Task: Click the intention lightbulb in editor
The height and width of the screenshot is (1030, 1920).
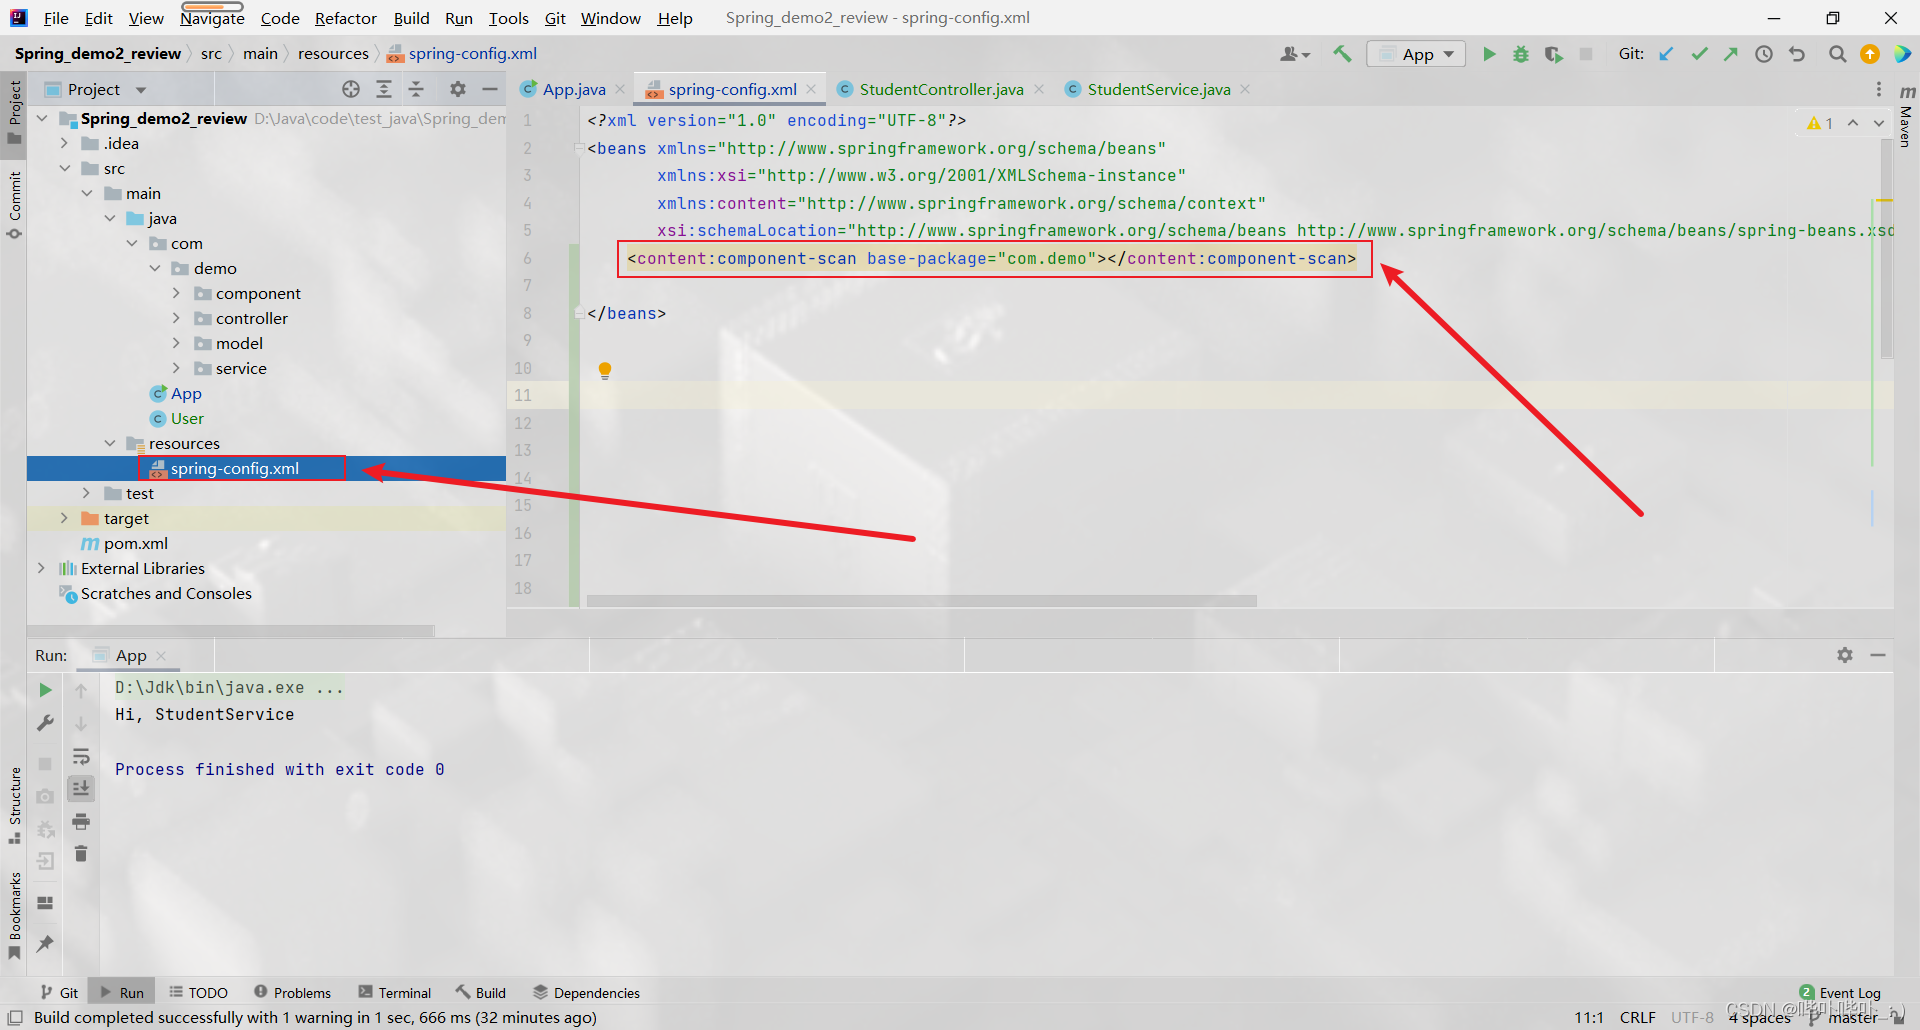Action: click(x=605, y=371)
